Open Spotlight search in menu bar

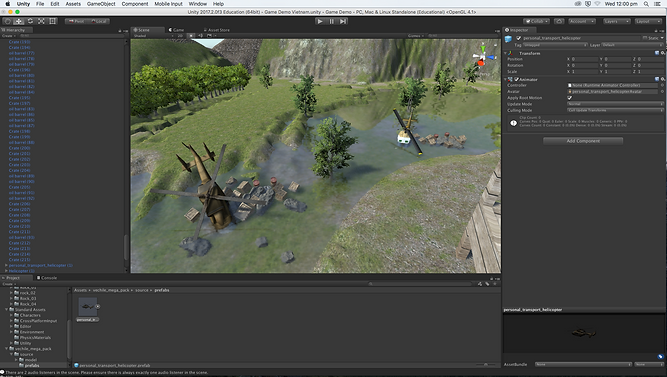pos(646,4)
